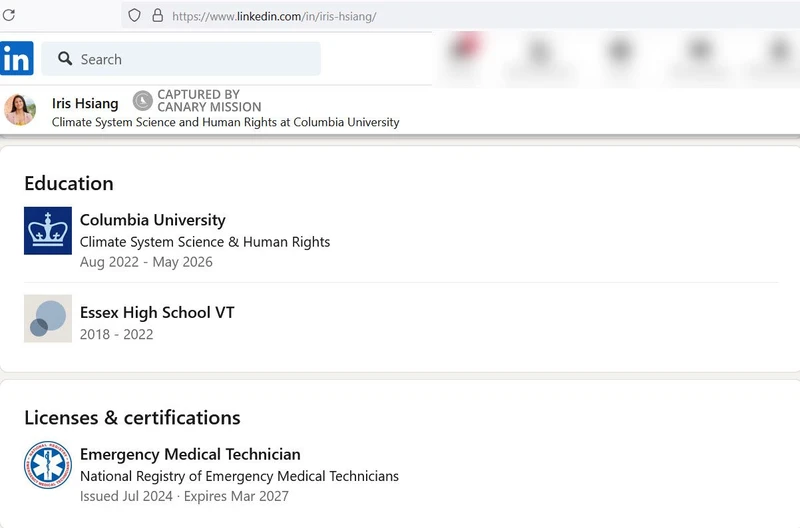The width and height of the screenshot is (800, 528).
Task: Open the shield tracking protection icon
Action: (x=134, y=15)
